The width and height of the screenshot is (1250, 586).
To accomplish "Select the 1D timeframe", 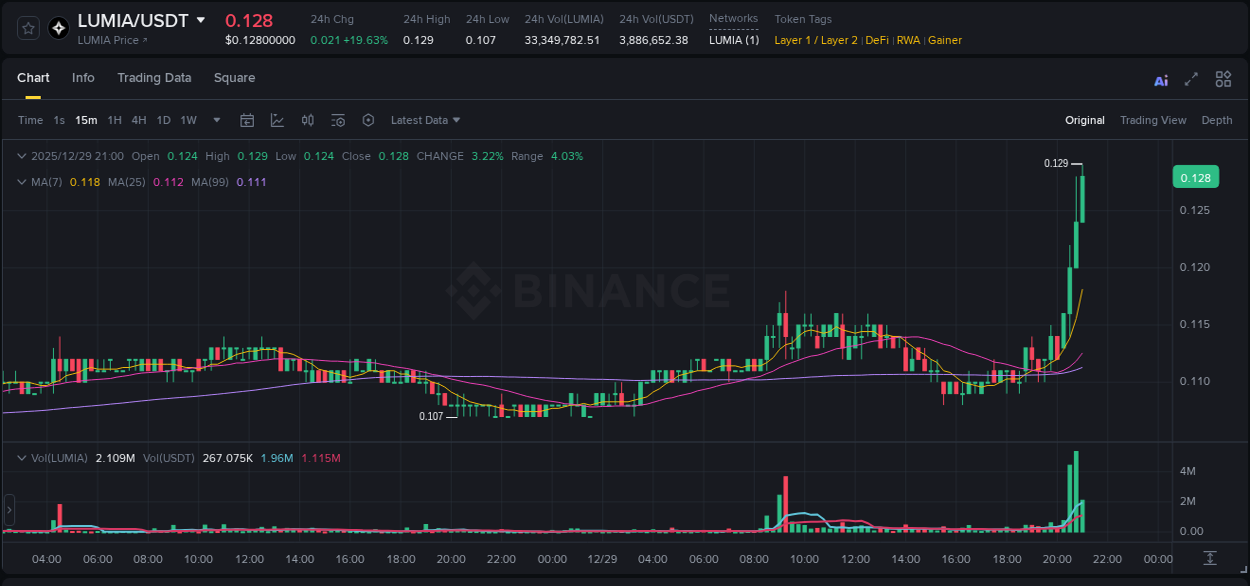I will point(163,120).
